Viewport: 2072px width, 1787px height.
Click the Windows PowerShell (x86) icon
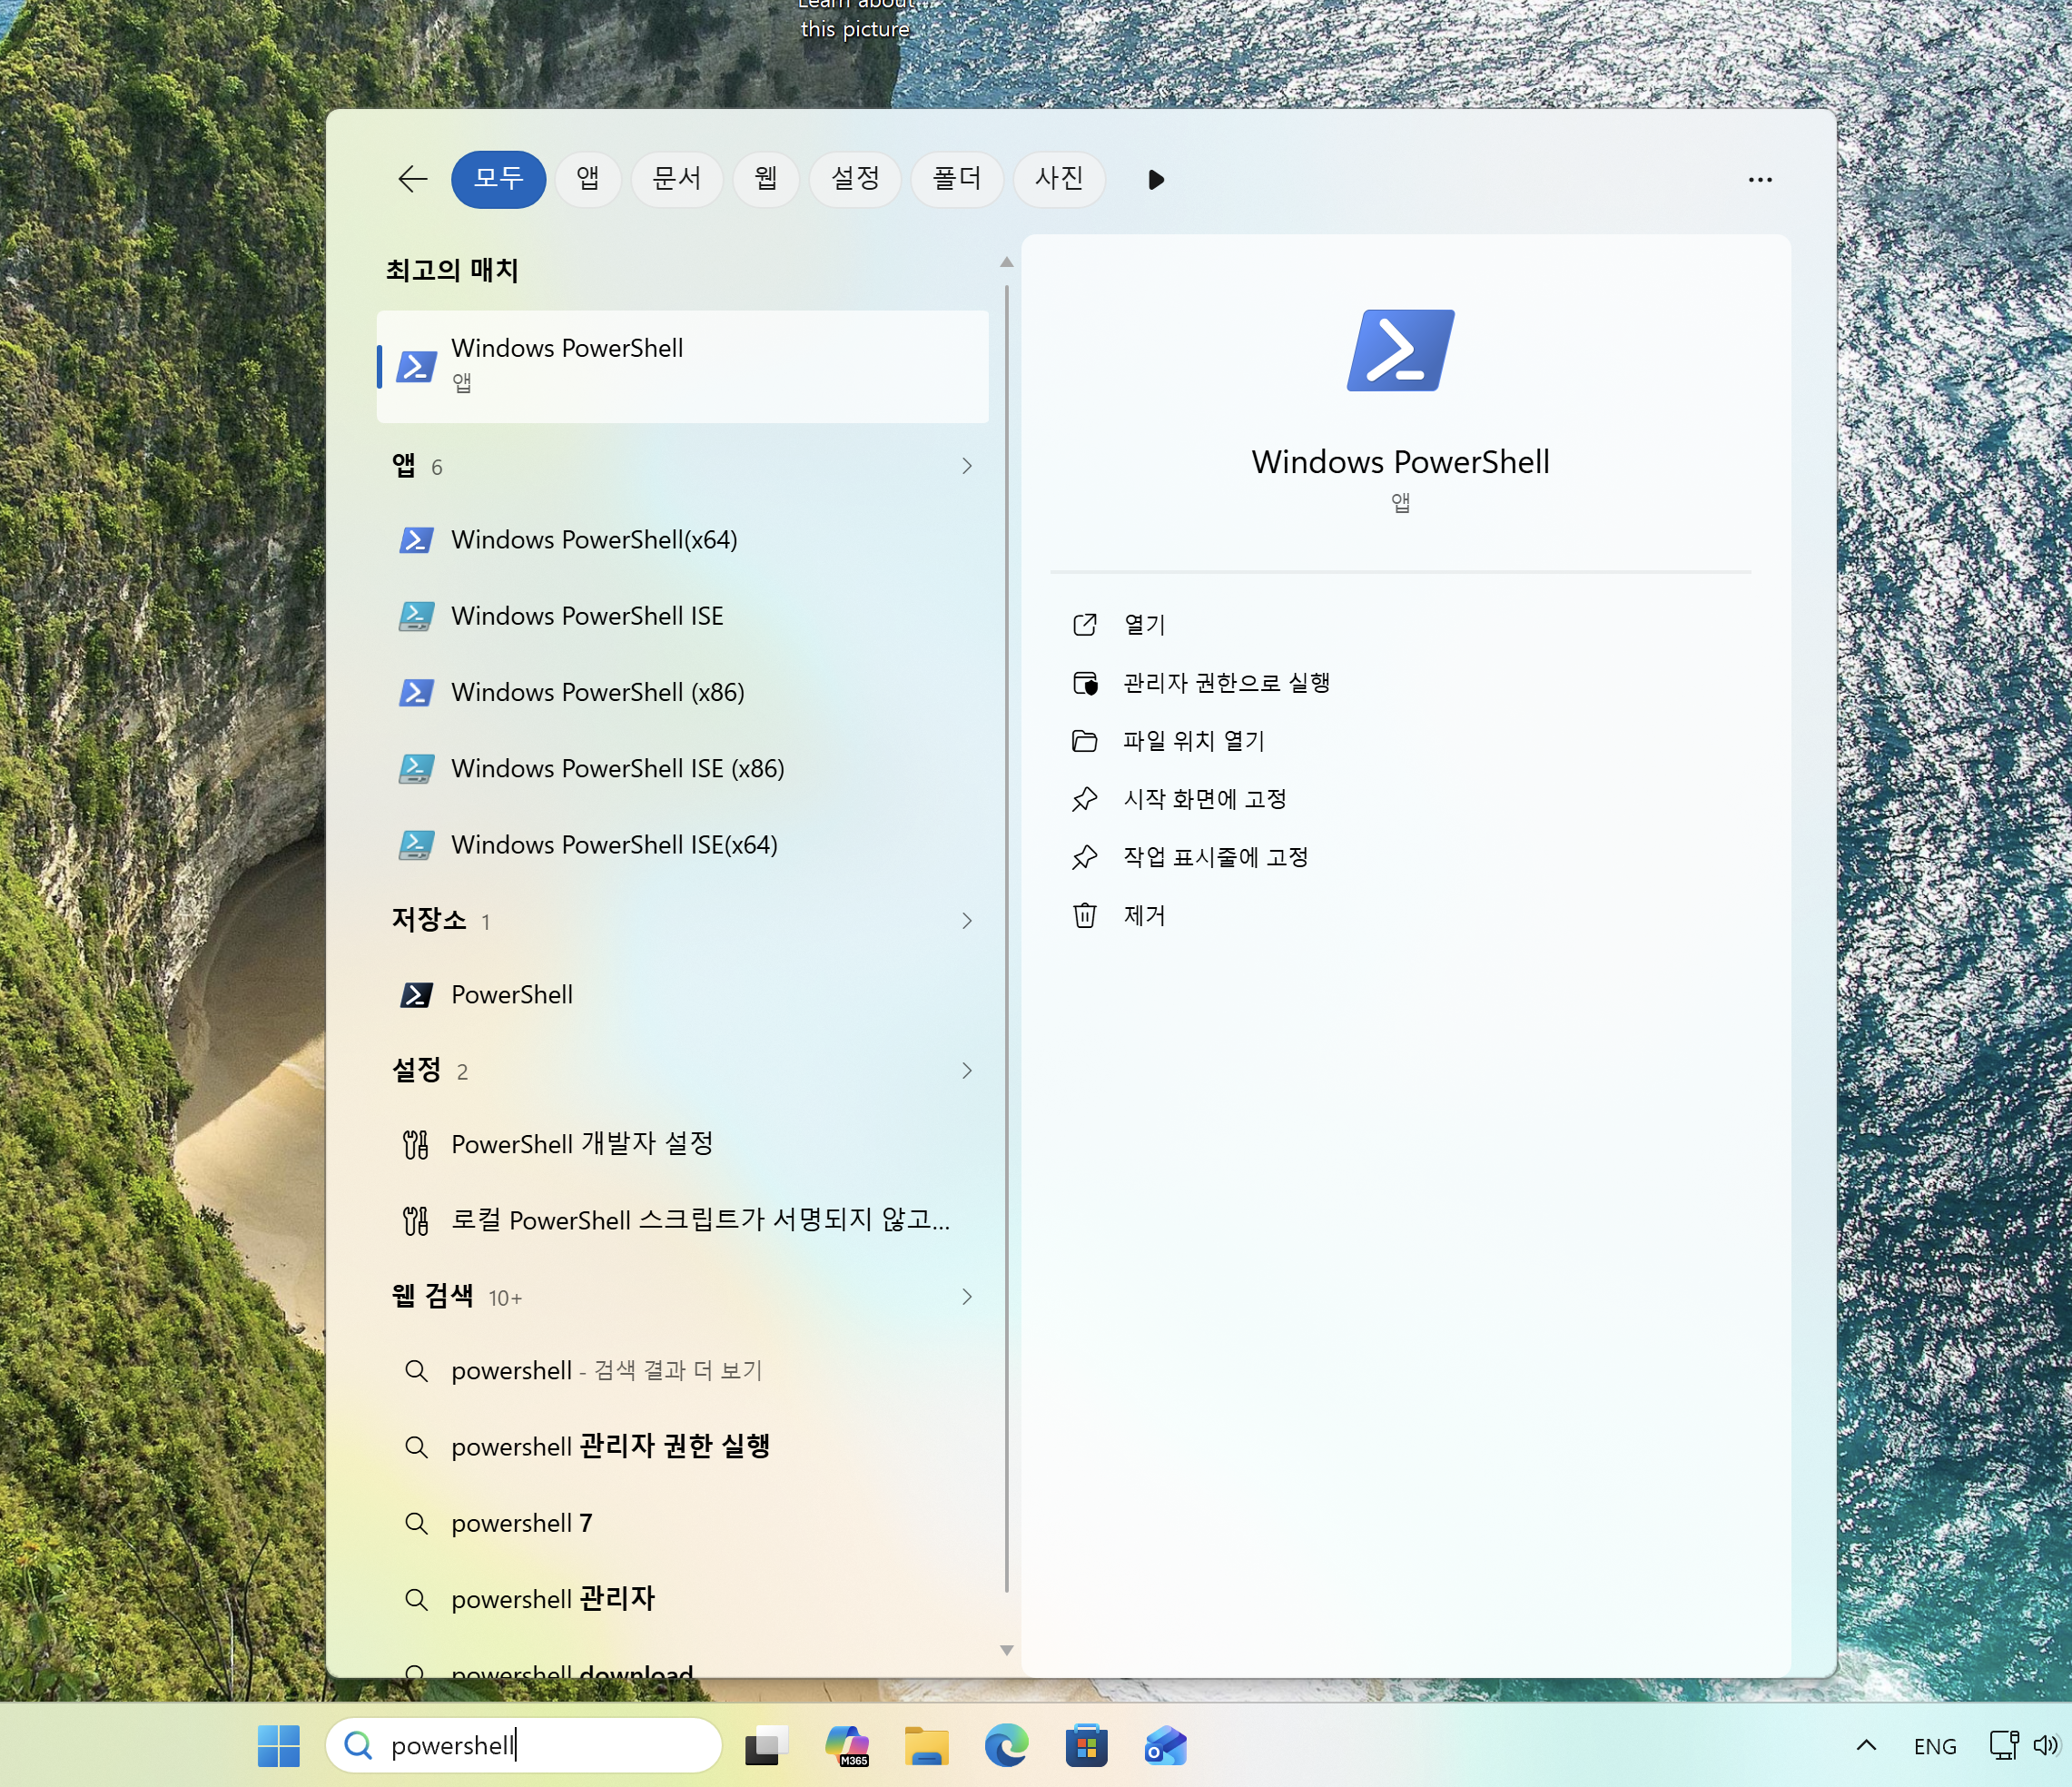coord(416,692)
